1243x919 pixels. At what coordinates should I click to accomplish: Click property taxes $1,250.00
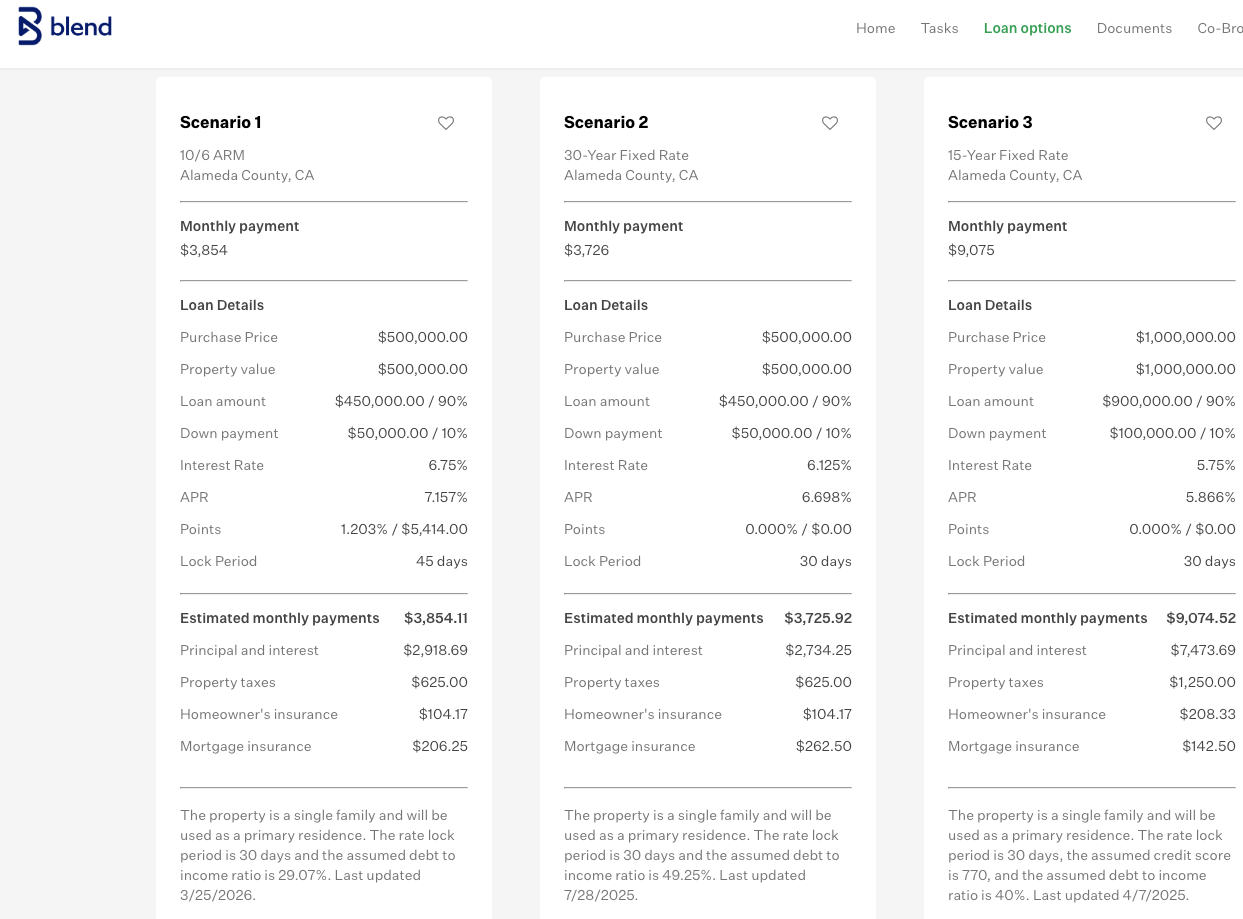coord(1203,682)
